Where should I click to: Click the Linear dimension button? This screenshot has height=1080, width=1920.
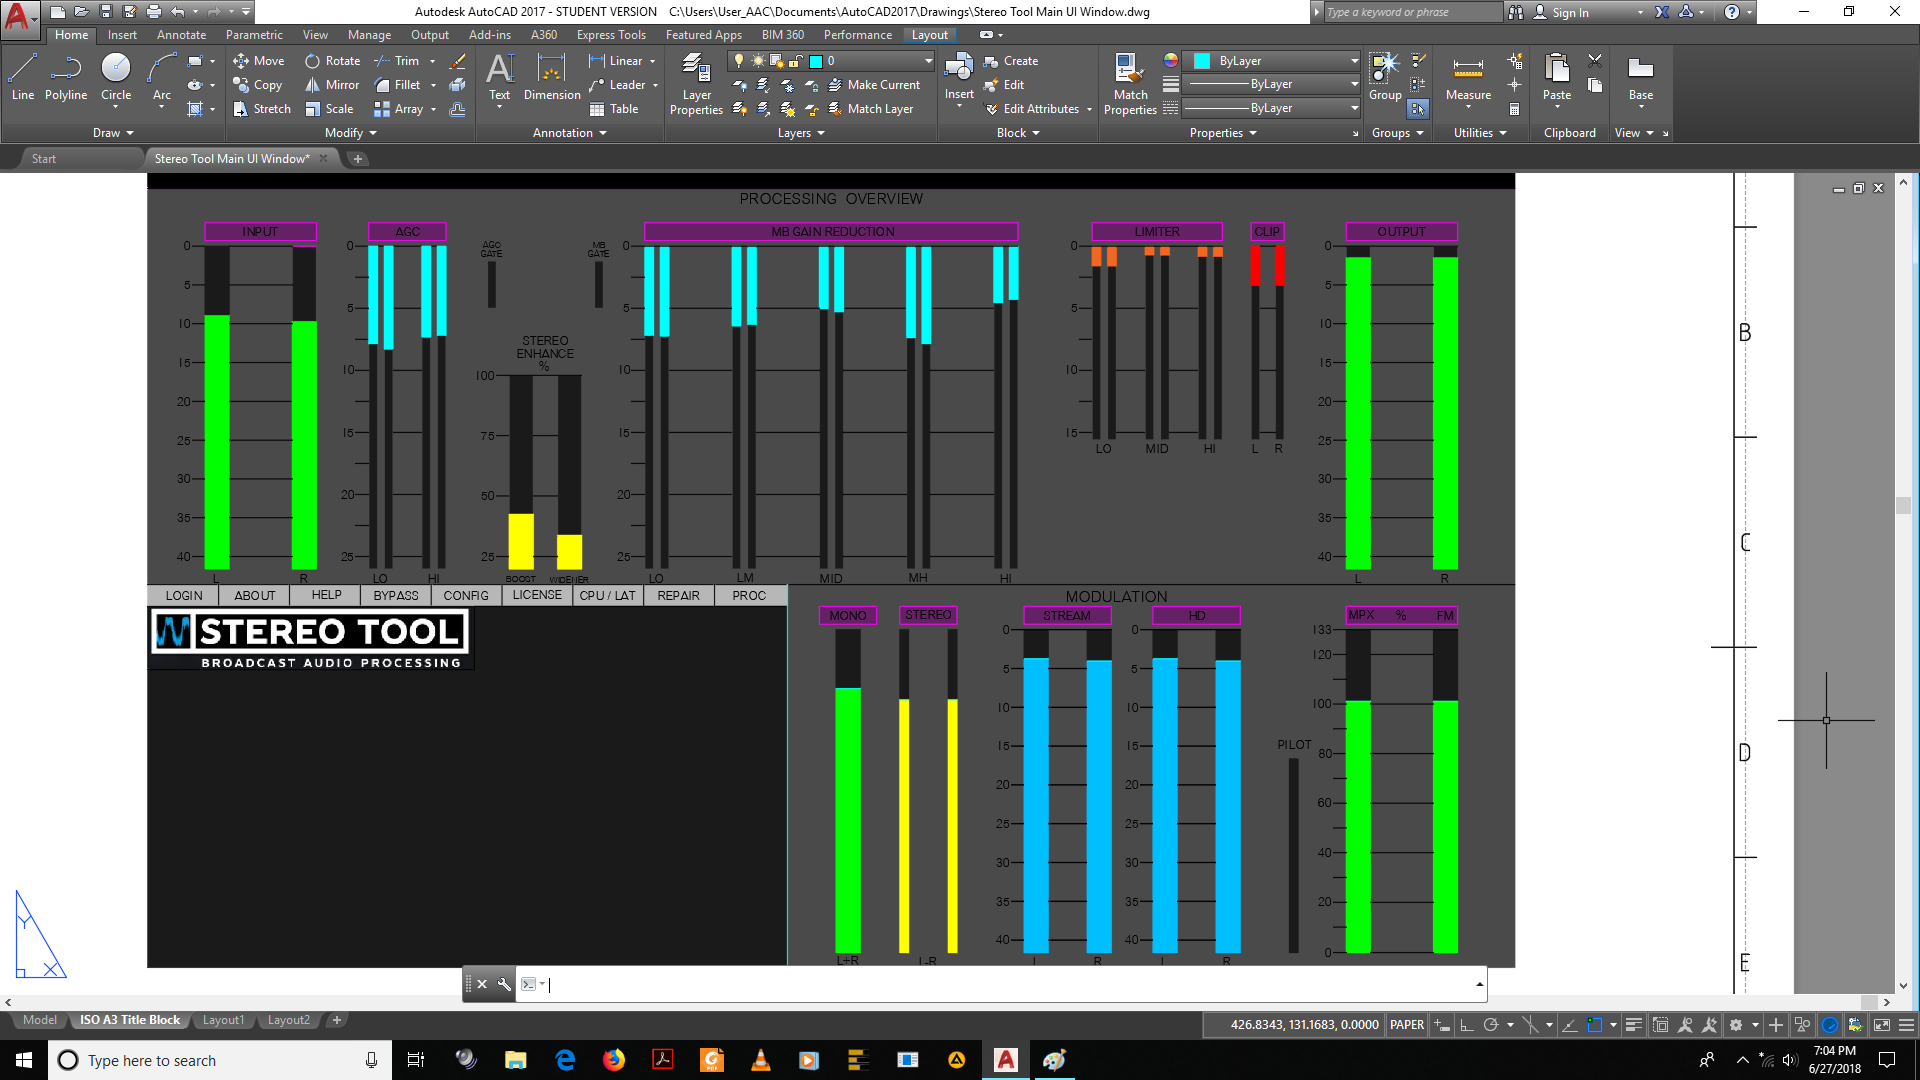point(616,61)
